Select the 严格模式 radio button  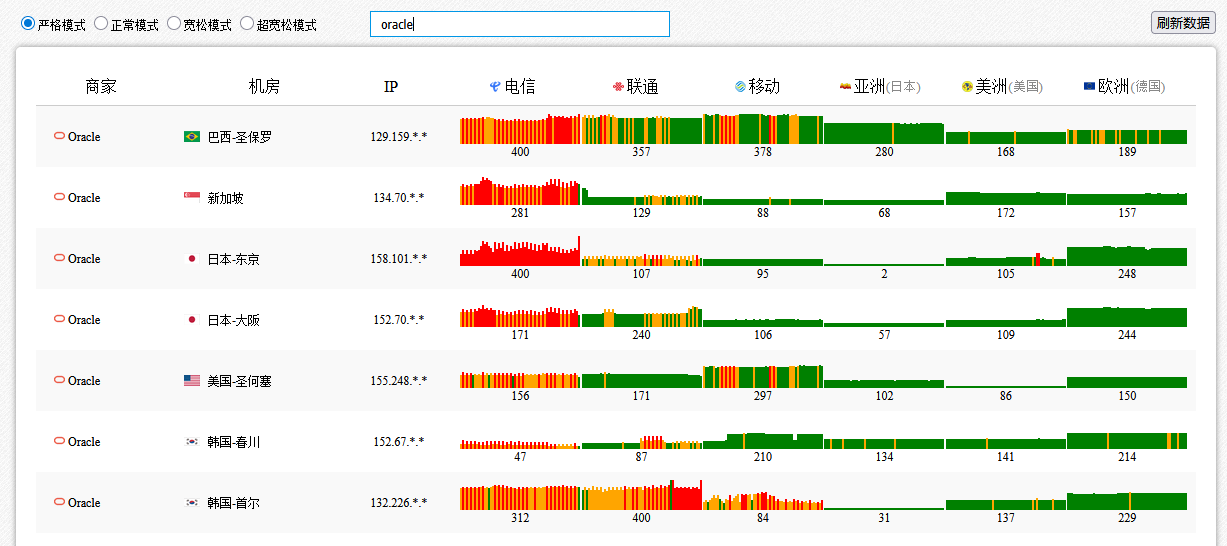tap(27, 23)
